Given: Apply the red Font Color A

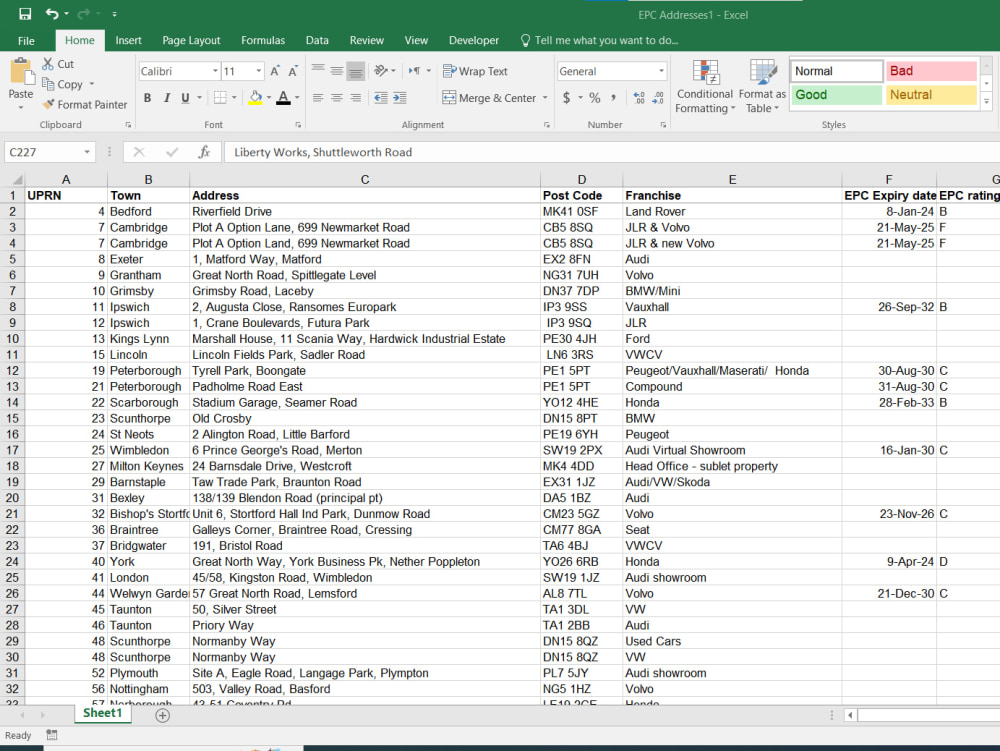Looking at the screenshot, I should (x=284, y=98).
